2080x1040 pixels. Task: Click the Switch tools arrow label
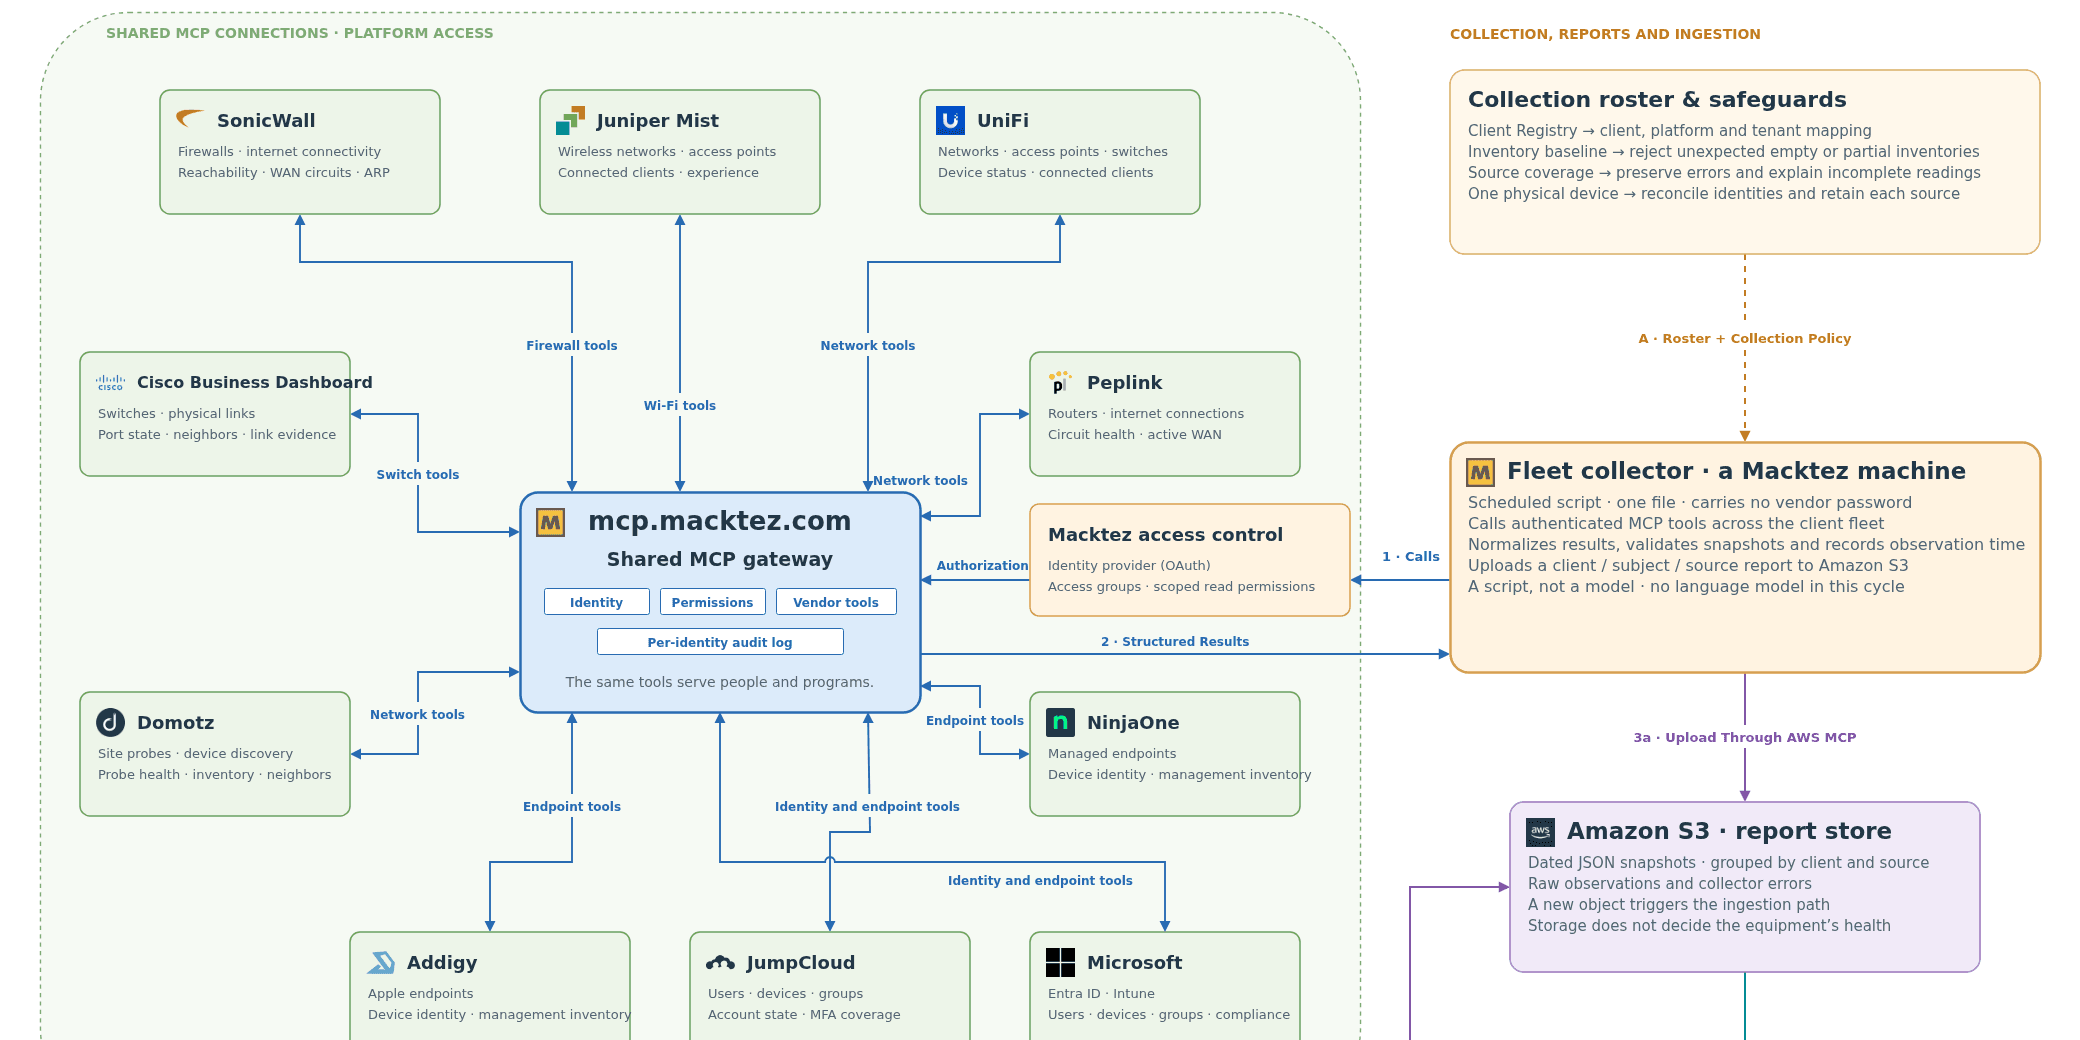click(418, 475)
